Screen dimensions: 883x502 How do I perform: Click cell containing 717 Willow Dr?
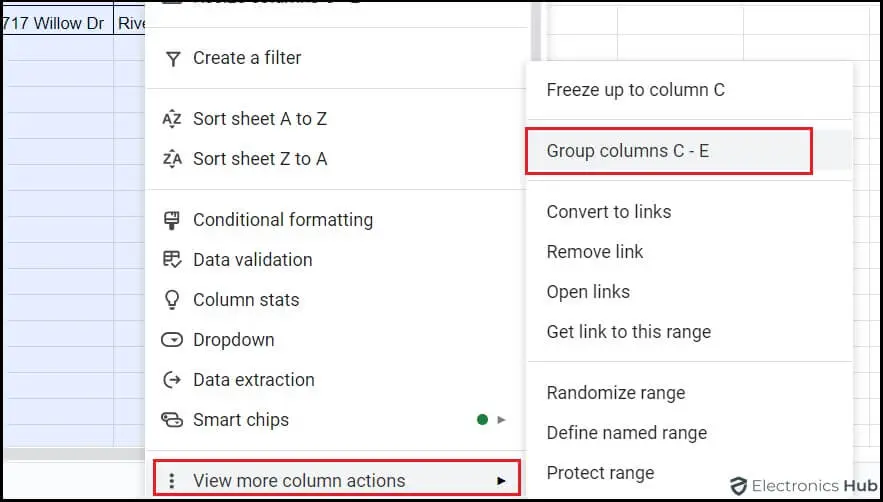pos(56,23)
